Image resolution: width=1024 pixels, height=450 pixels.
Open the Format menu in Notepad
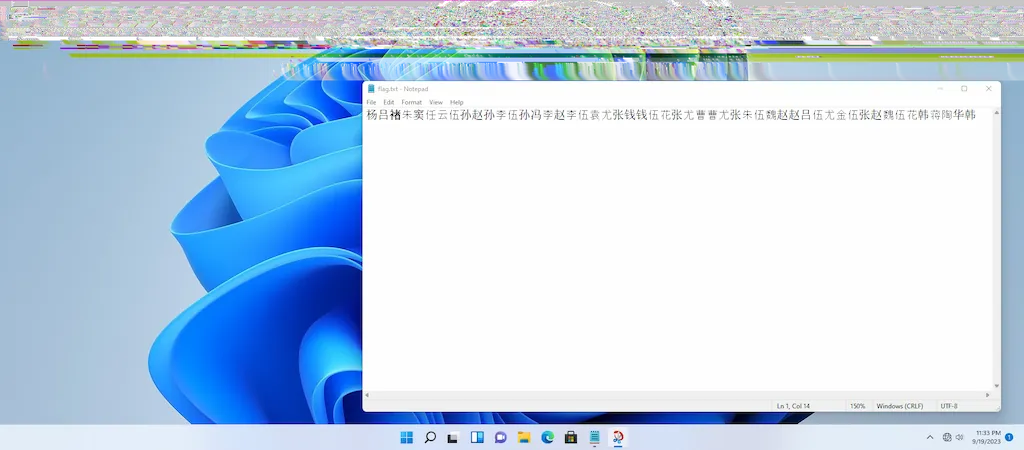point(411,102)
